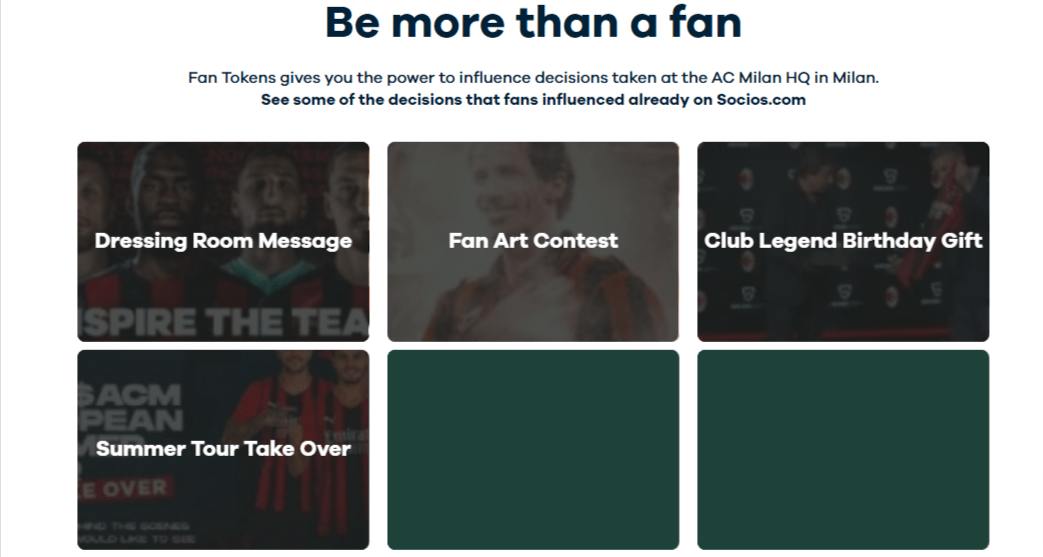Click the 'Dressing Room Message' title text

[x=223, y=241]
